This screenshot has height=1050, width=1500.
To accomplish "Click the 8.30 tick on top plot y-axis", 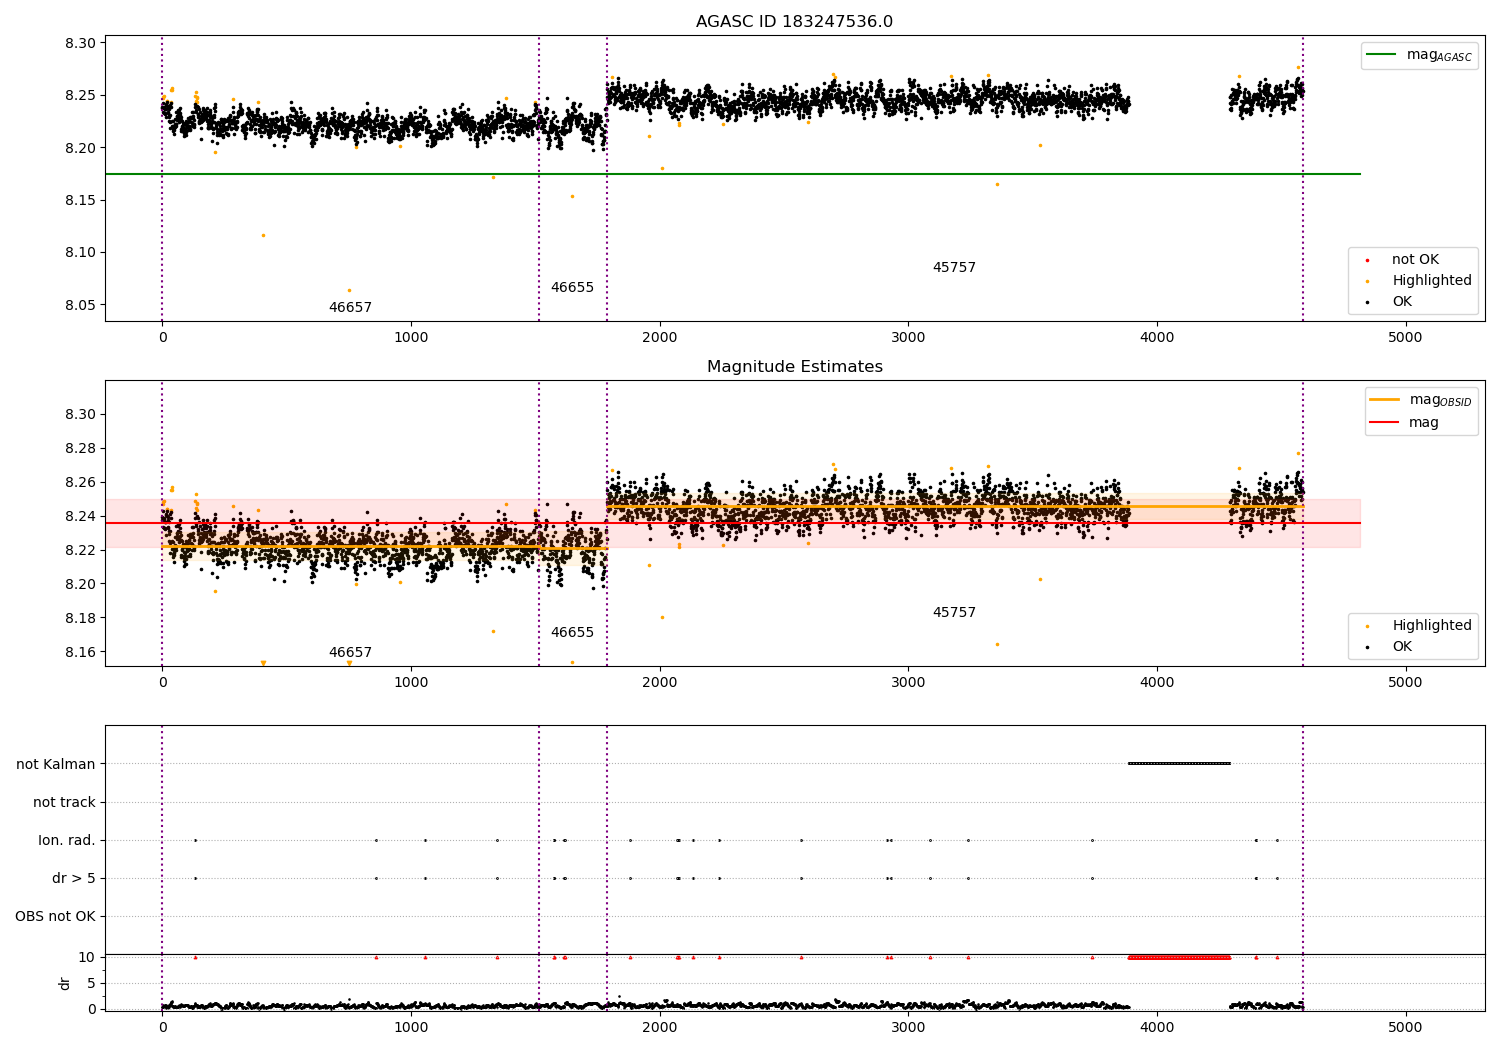I will click(81, 44).
